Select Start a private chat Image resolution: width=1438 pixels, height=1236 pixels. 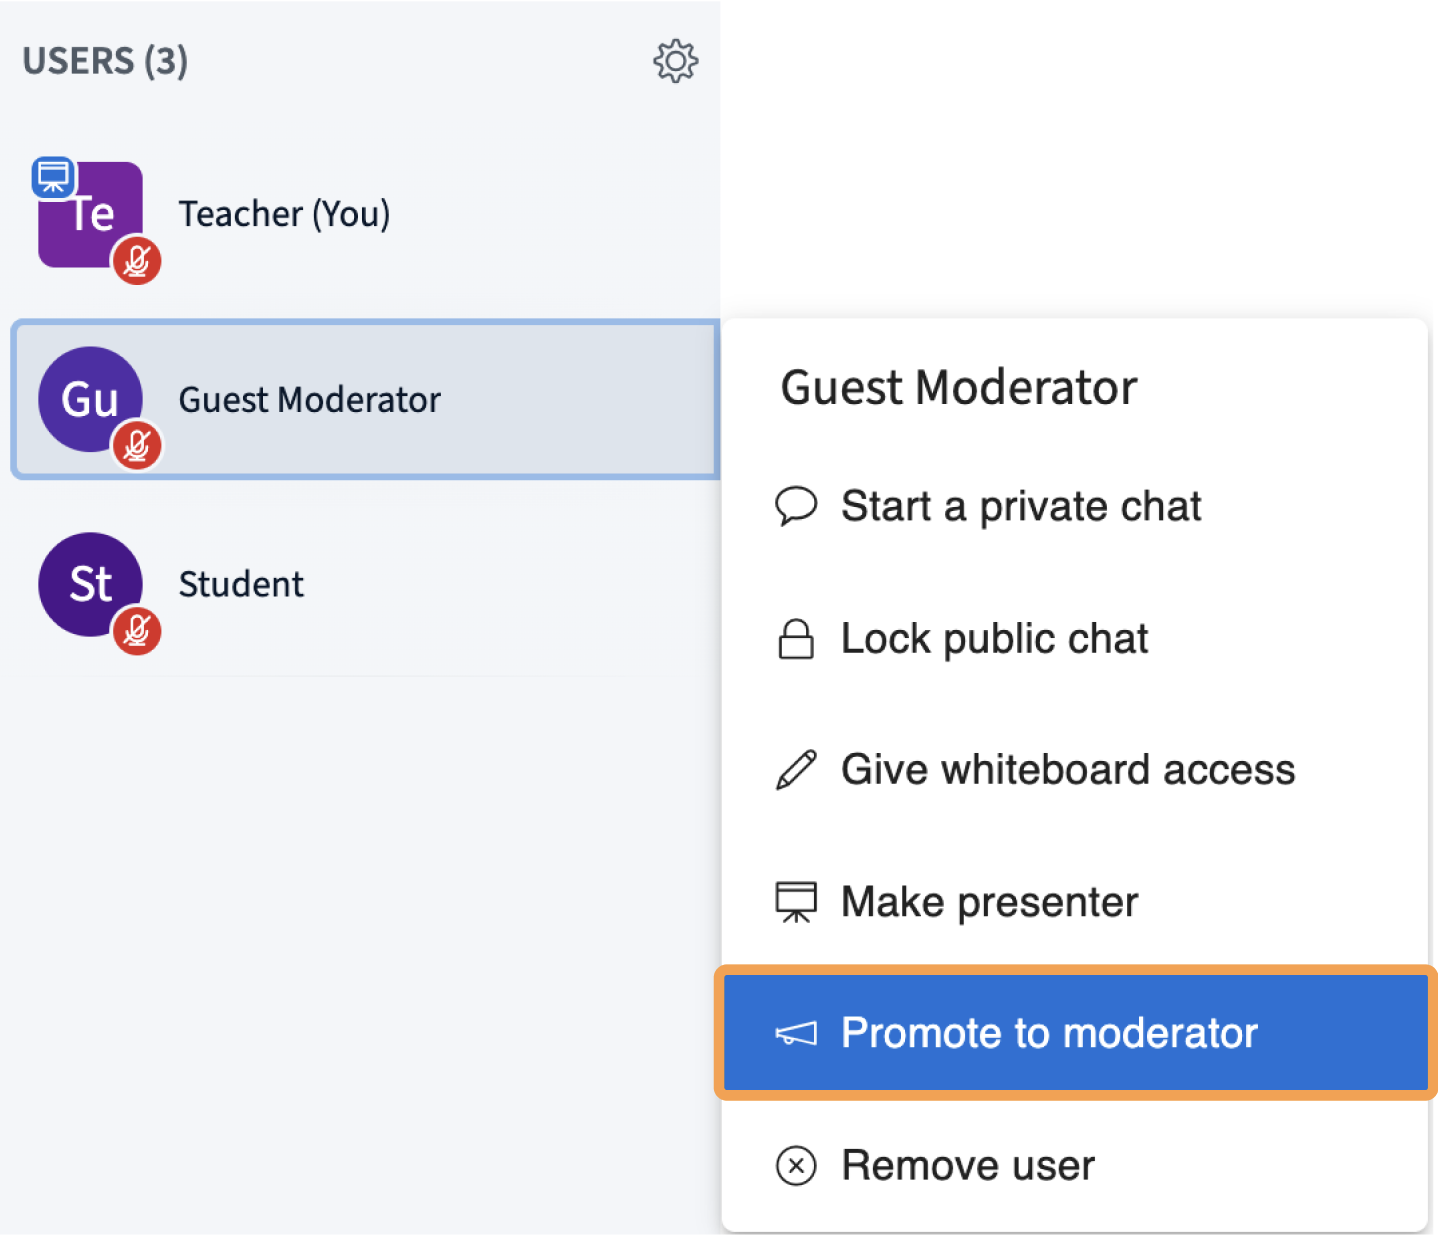coord(1020,506)
